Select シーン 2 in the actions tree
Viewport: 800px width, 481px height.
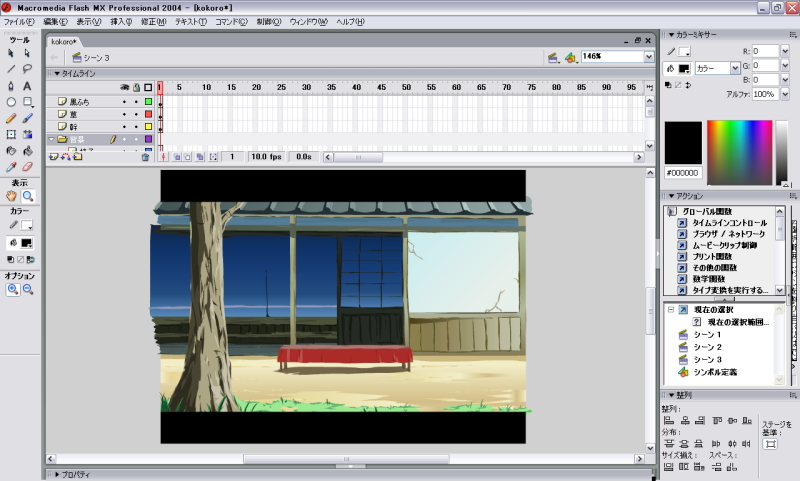(707, 347)
